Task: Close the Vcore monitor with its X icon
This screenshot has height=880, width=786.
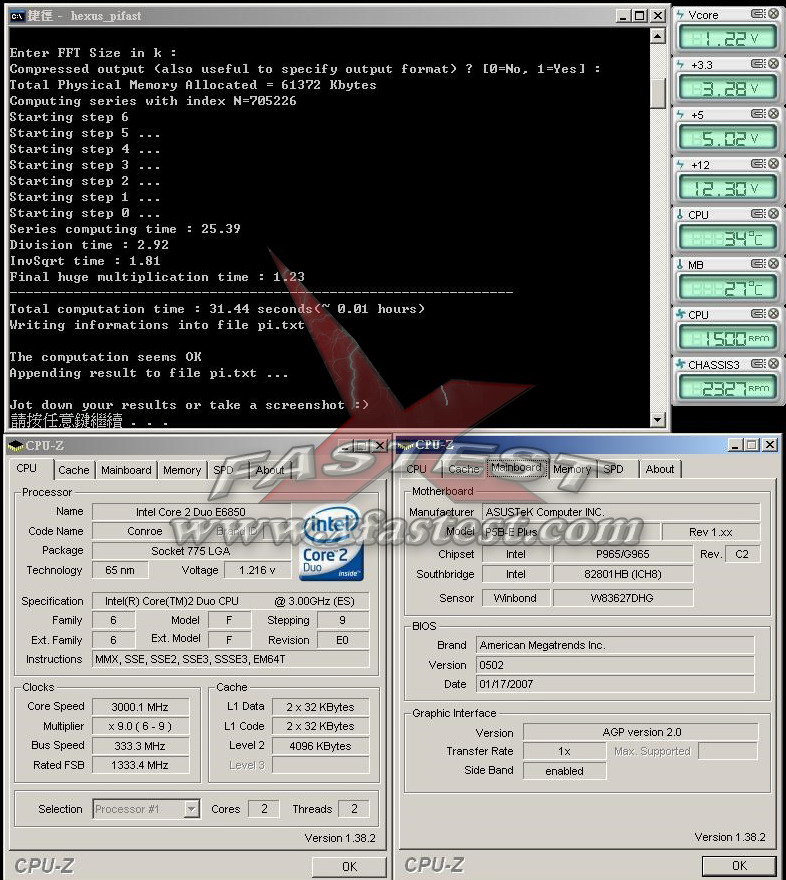Action: [773, 14]
